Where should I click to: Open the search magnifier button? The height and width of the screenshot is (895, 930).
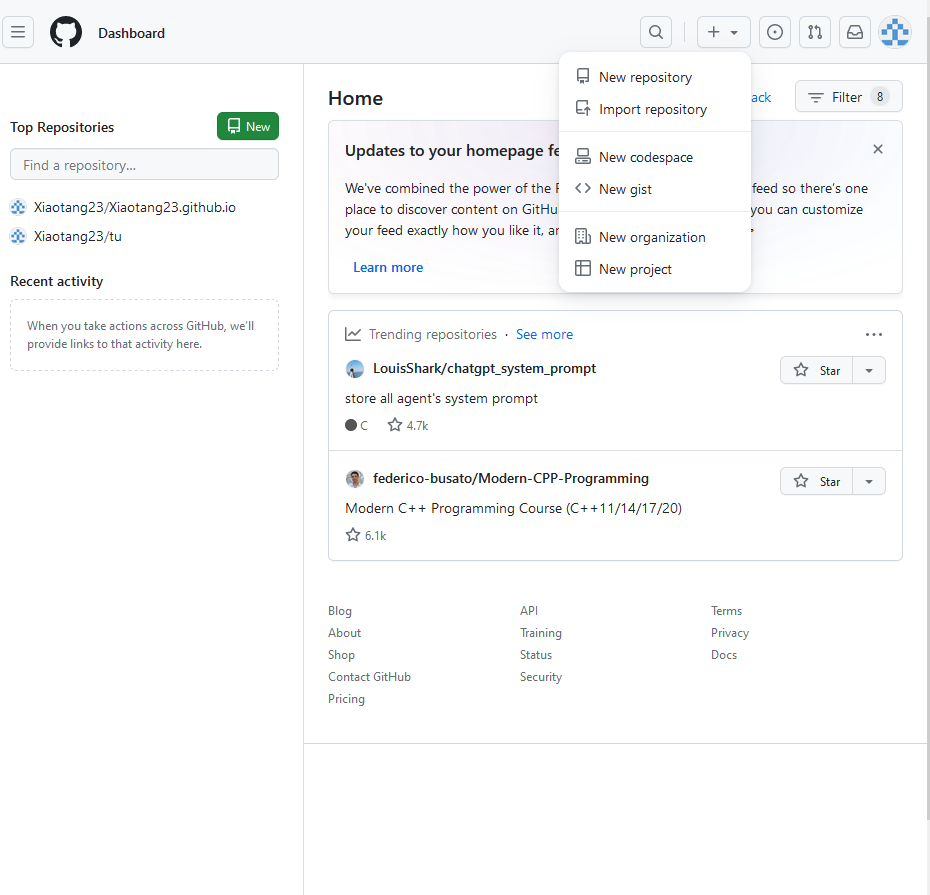click(x=656, y=32)
